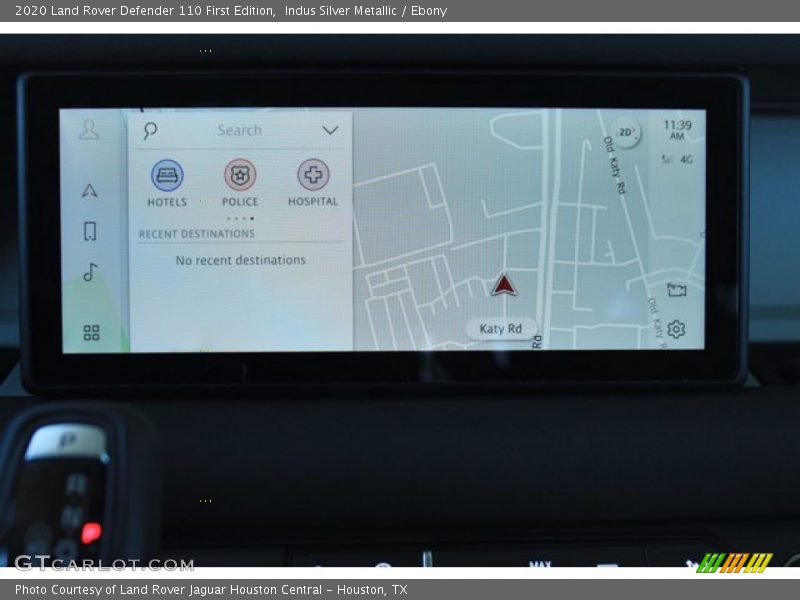Image resolution: width=800 pixels, height=600 pixels.
Task: Tap the search magnifier icon
Action: click(150, 131)
